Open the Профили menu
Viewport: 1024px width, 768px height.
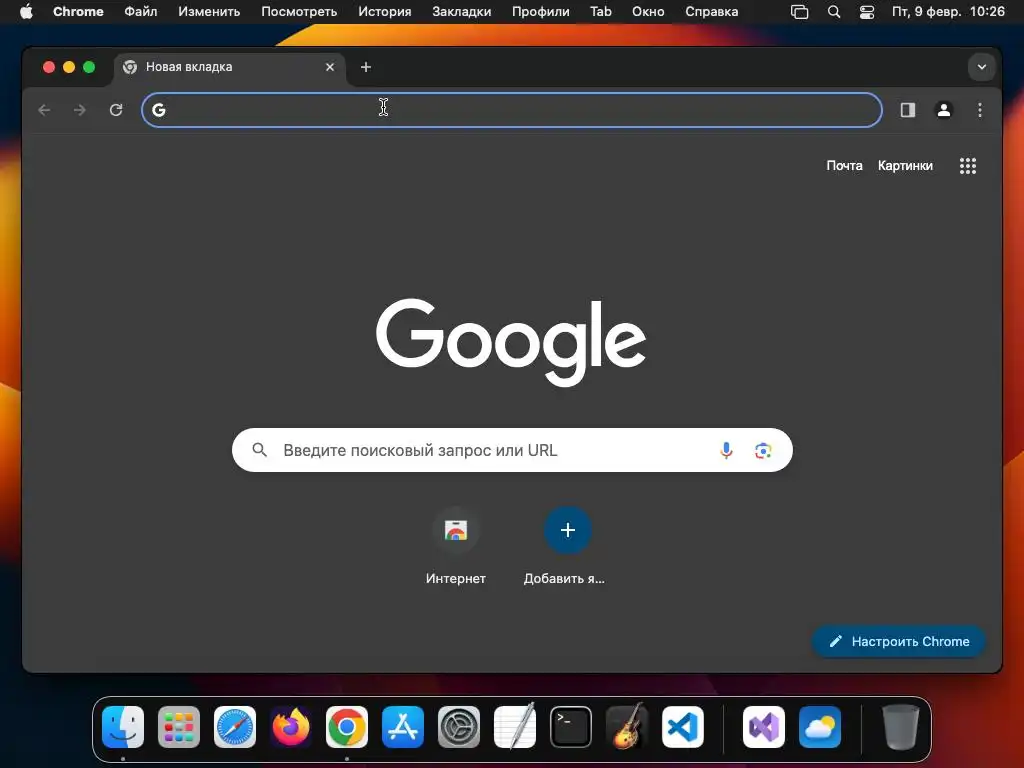click(x=541, y=12)
